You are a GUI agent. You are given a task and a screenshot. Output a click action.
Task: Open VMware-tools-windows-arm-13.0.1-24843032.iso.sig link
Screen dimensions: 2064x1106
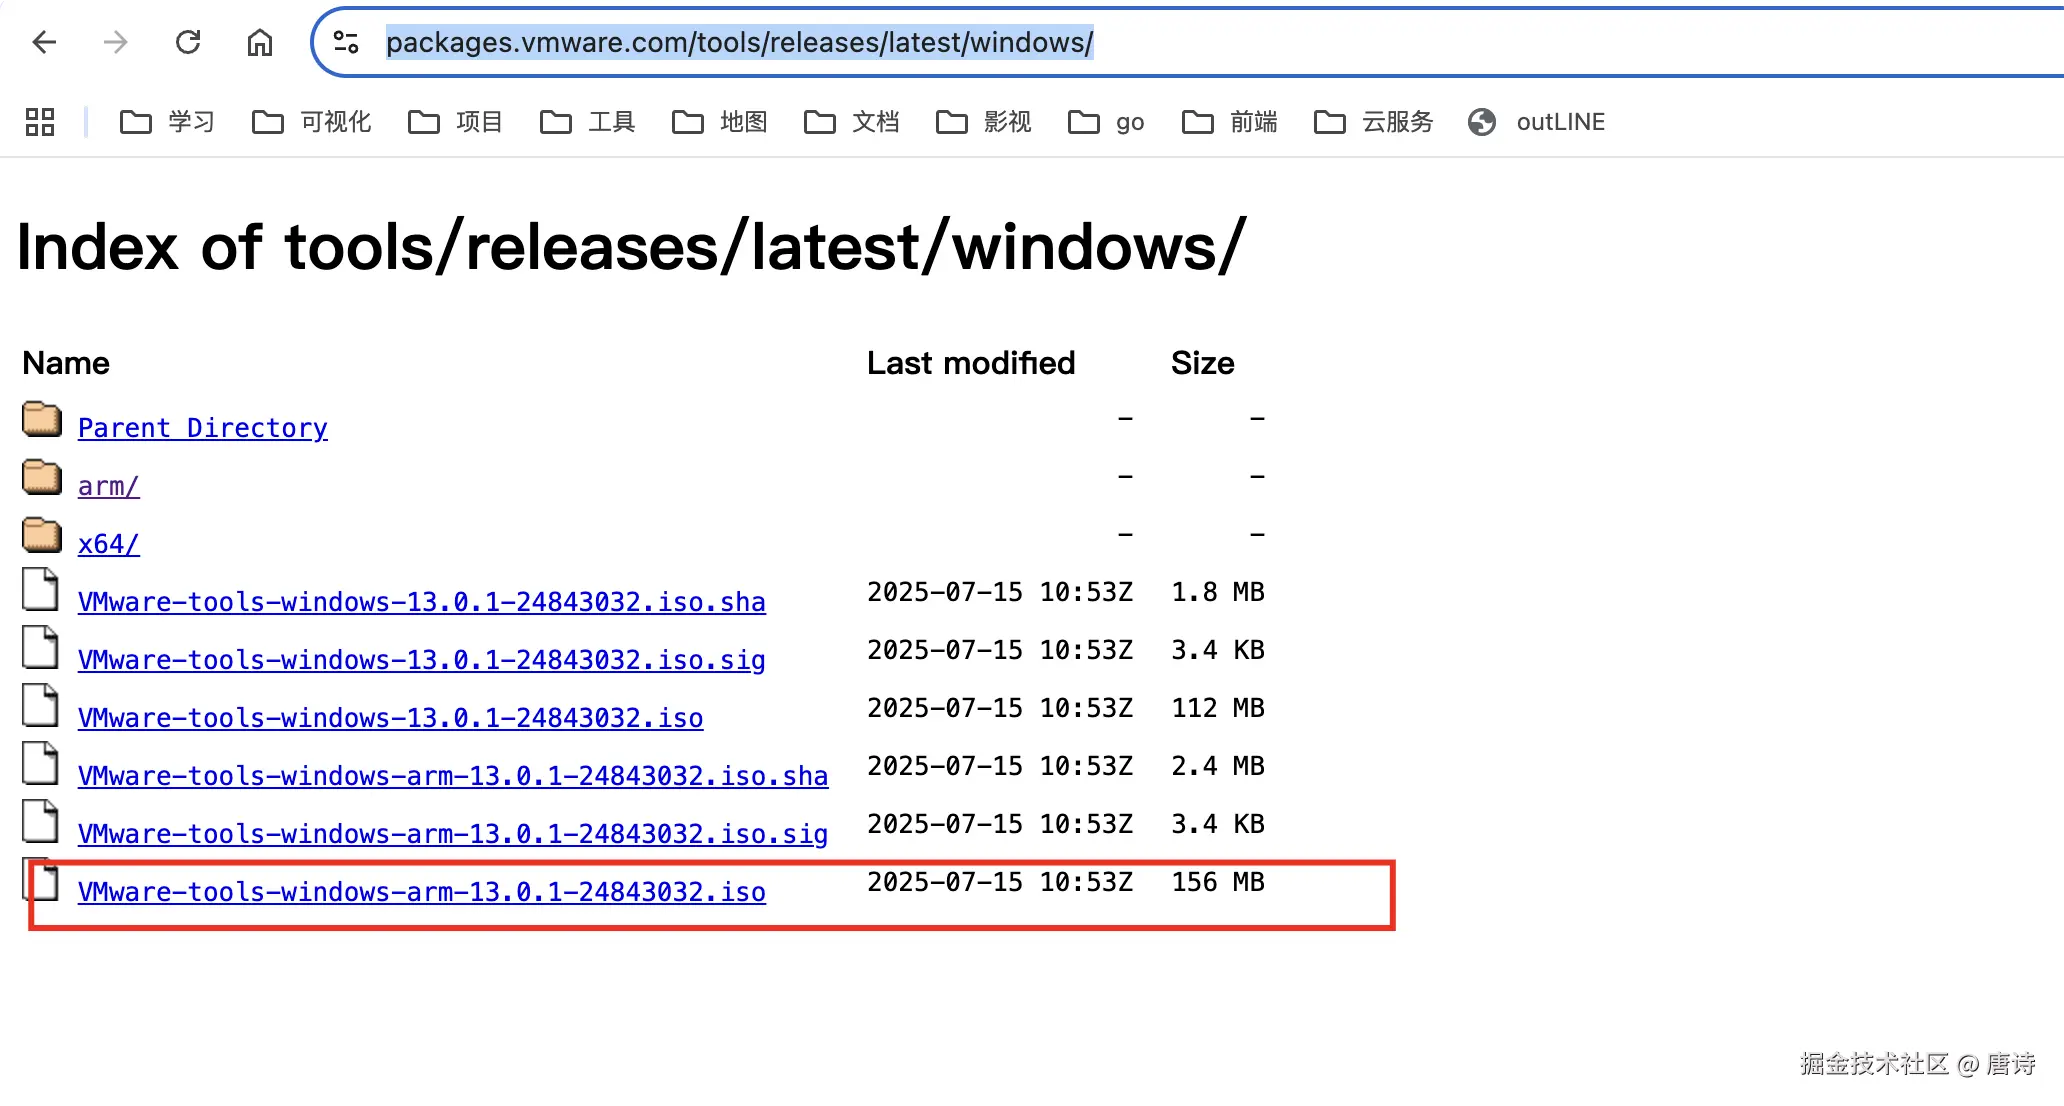coord(452,834)
